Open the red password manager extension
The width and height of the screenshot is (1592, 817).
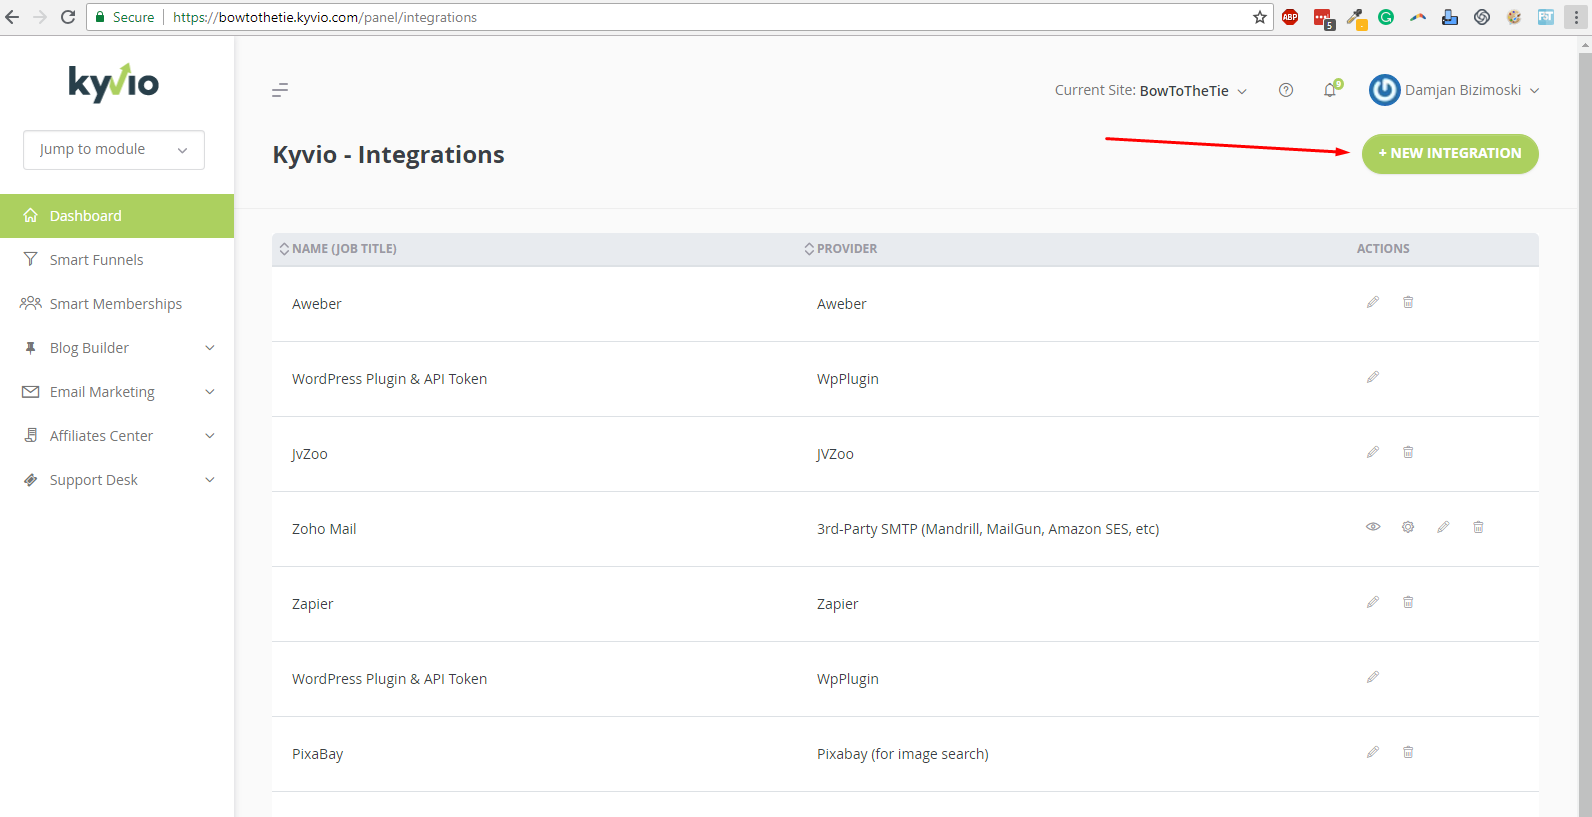[x=1323, y=18]
